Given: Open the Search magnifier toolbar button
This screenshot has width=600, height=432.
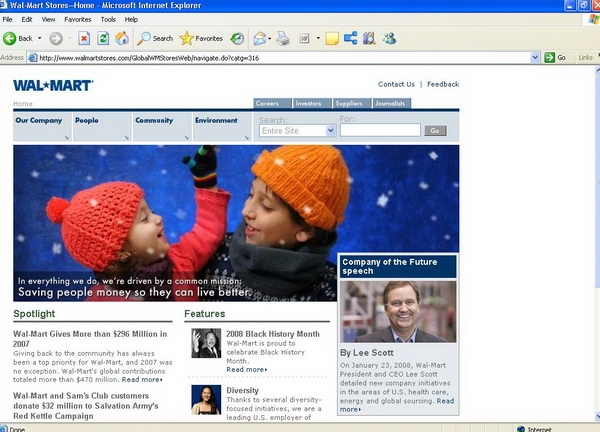Looking at the screenshot, I should (x=155, y=38).
